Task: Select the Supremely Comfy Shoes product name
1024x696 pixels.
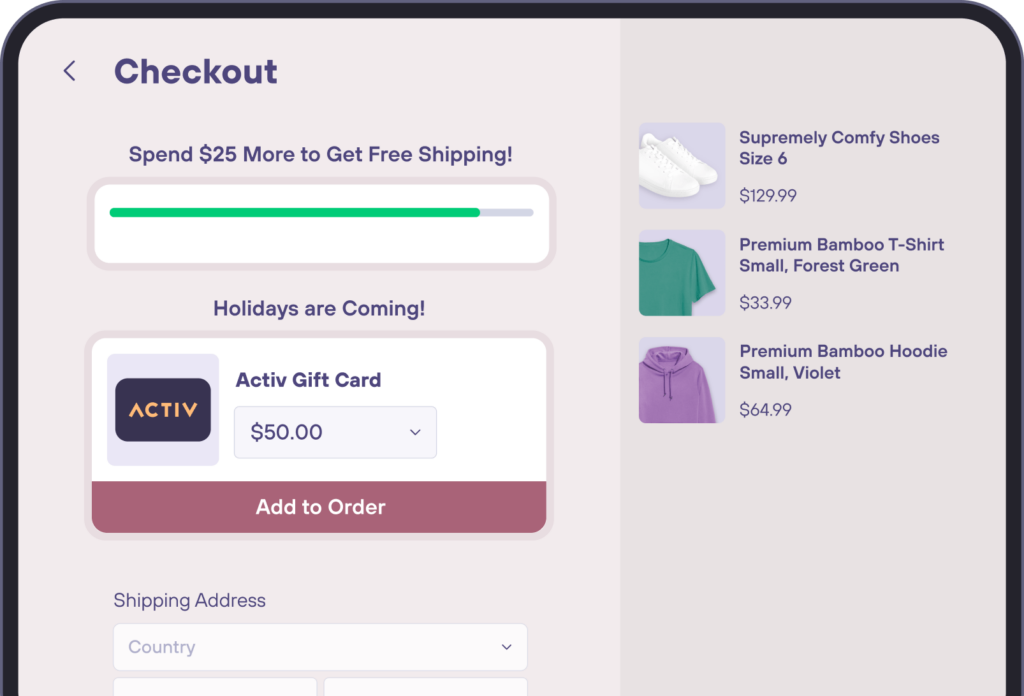Action: [x=839, y=148]
